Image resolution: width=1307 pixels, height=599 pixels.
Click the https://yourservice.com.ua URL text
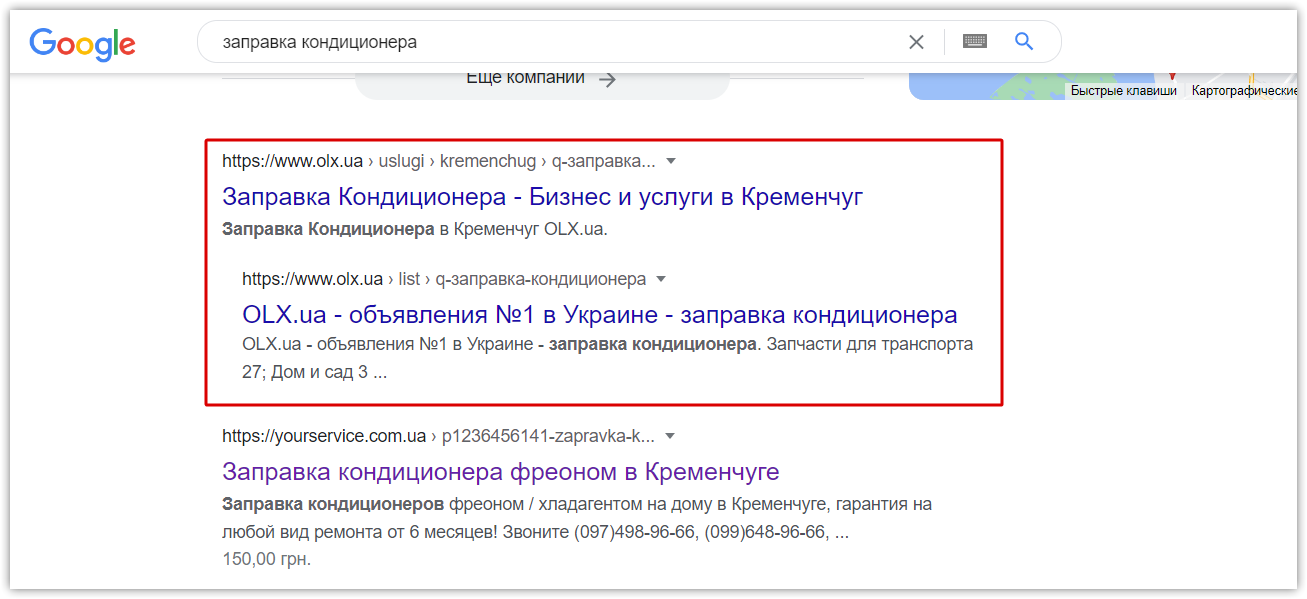coord(324,437)
